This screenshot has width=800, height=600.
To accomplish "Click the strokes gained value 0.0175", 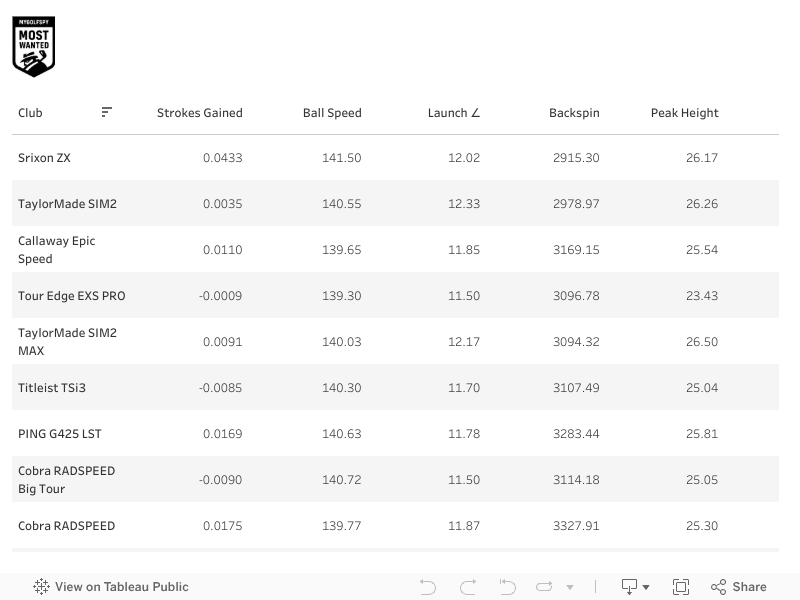I will click(222, 526).
